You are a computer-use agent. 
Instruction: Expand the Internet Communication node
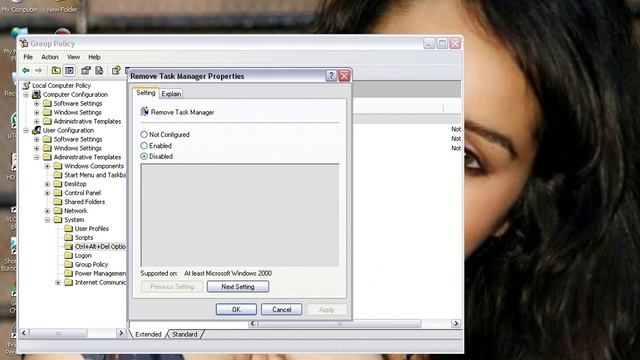point(58,282)
